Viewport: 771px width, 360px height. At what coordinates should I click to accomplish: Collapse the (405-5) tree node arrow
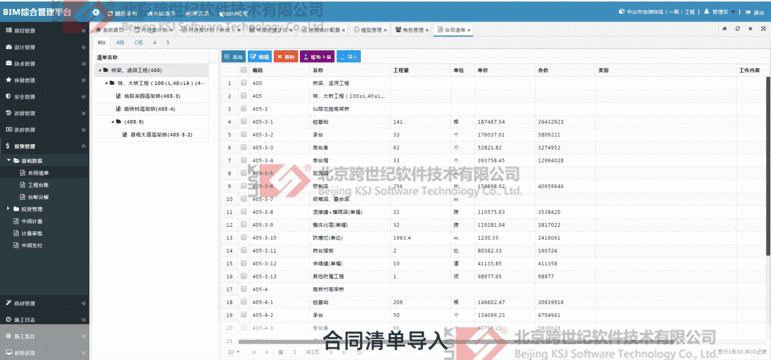point(112,121)
